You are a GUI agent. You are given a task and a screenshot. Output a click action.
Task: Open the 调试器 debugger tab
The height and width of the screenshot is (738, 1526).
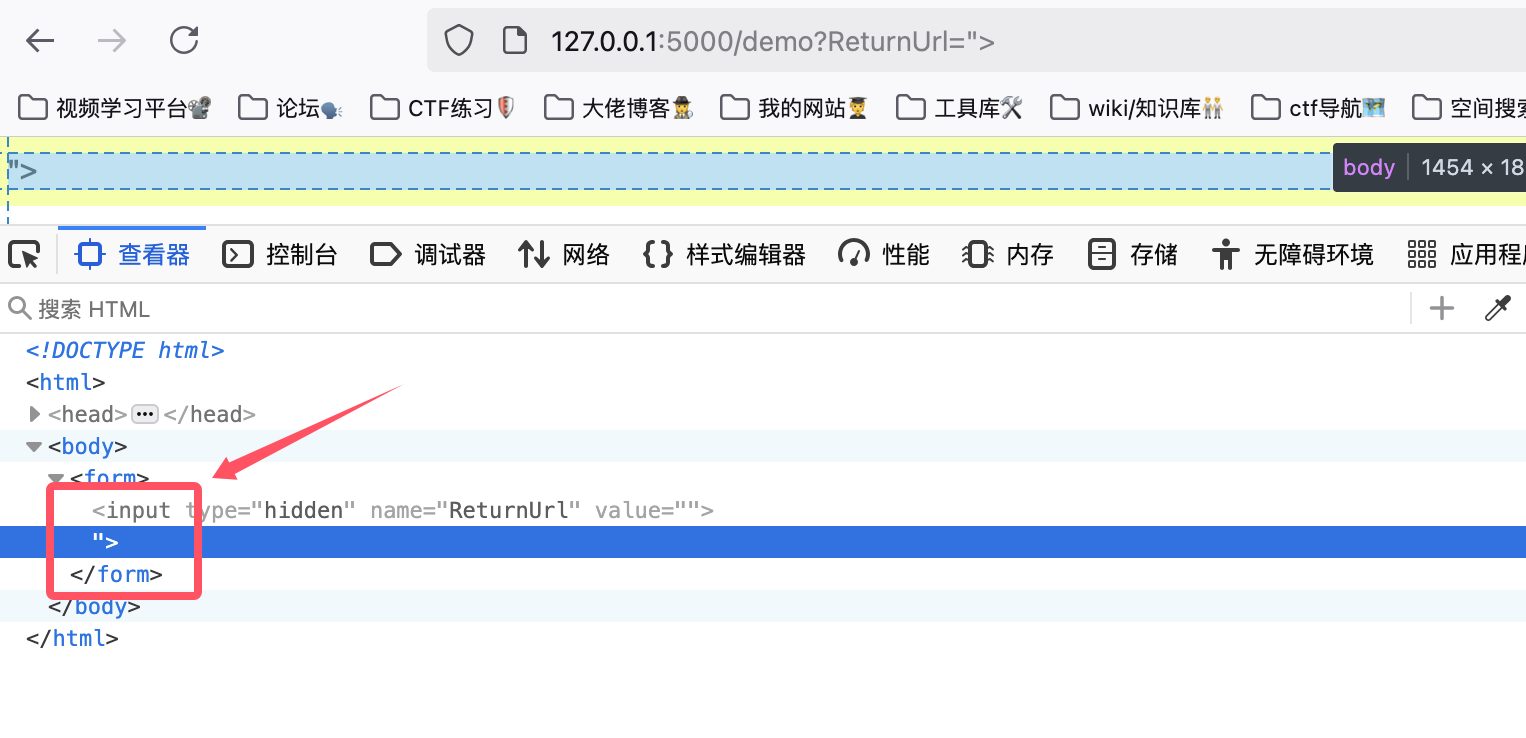coord(428,255)
